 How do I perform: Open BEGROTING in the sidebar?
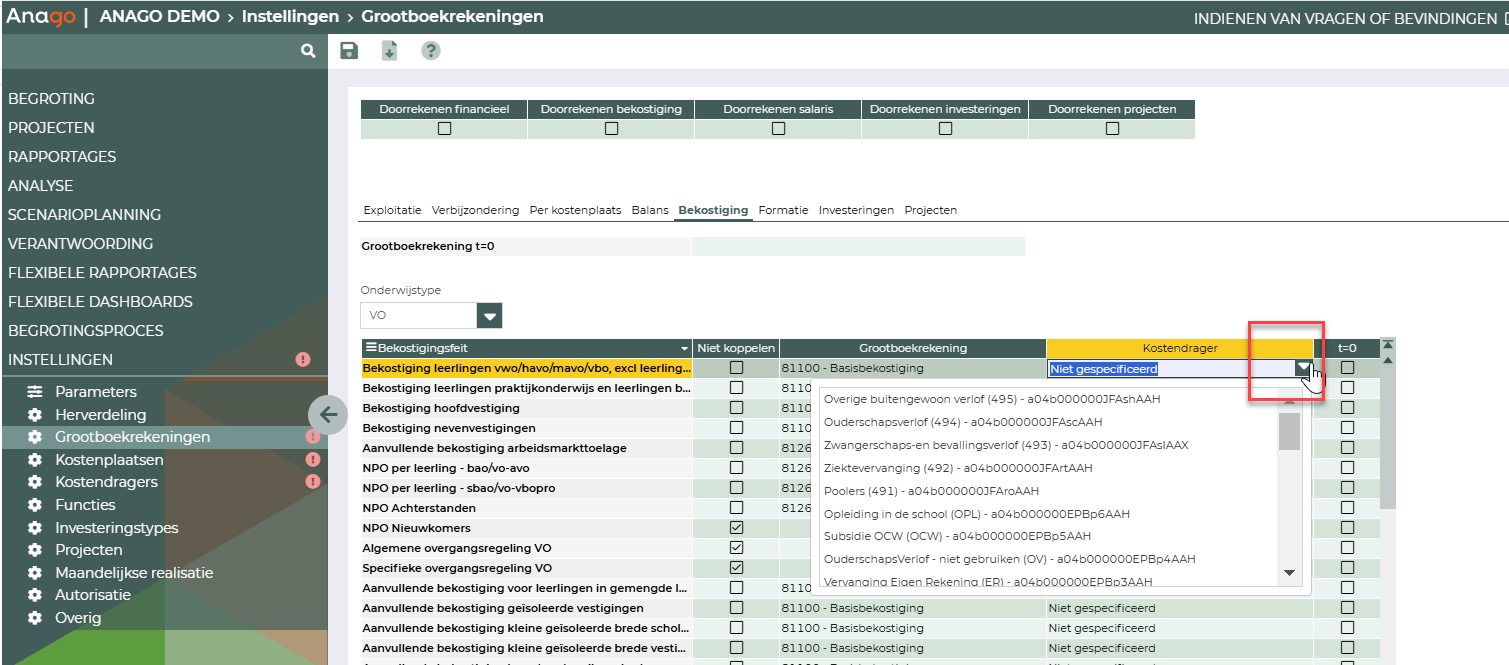coord(51,99)
